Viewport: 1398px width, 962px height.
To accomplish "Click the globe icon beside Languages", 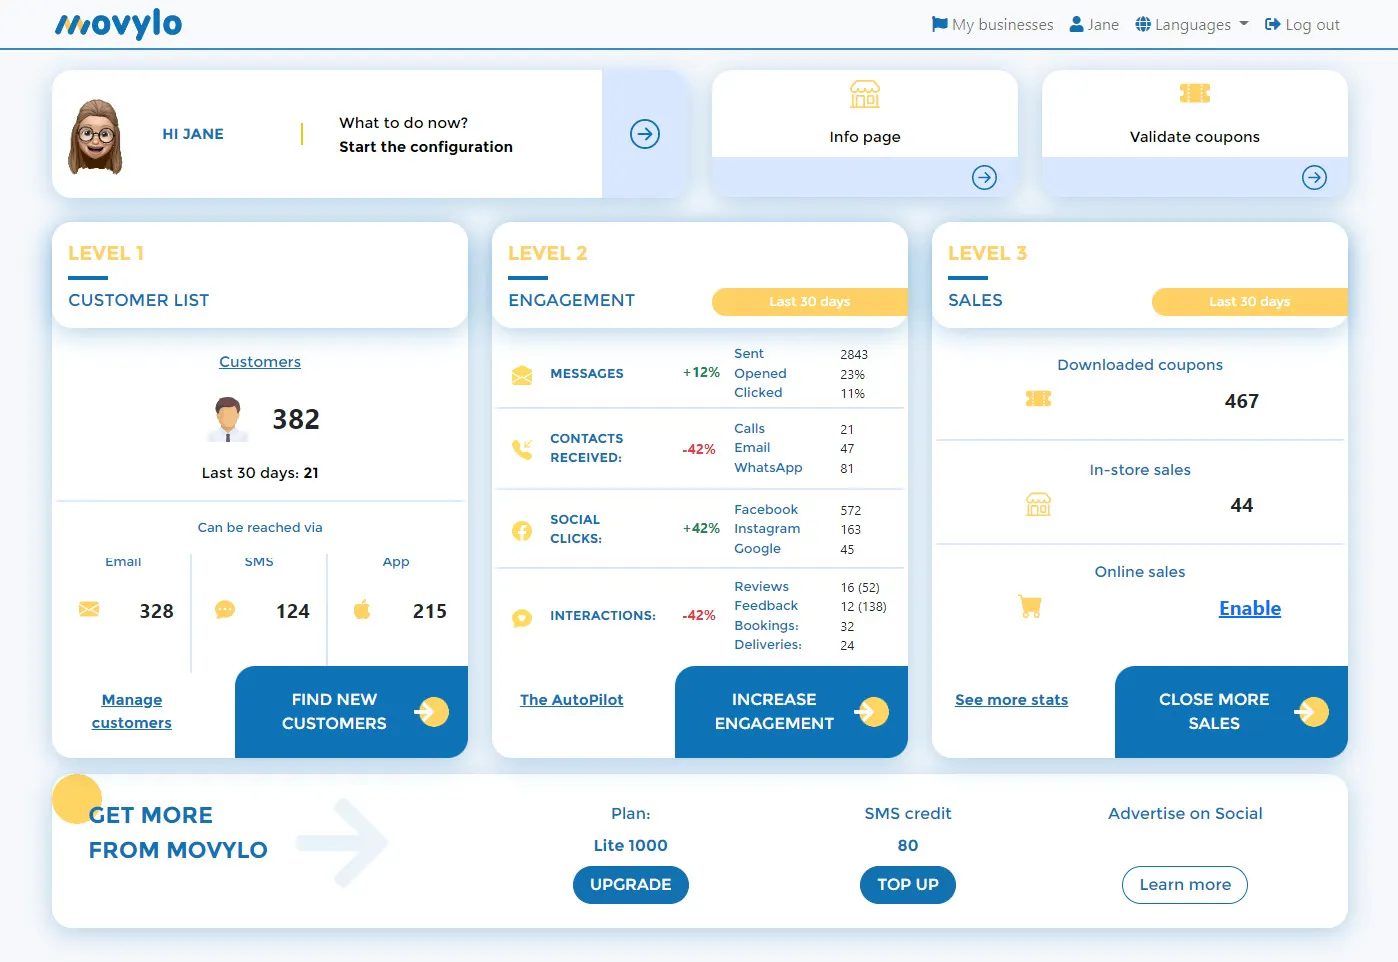I will point(1143,24).
